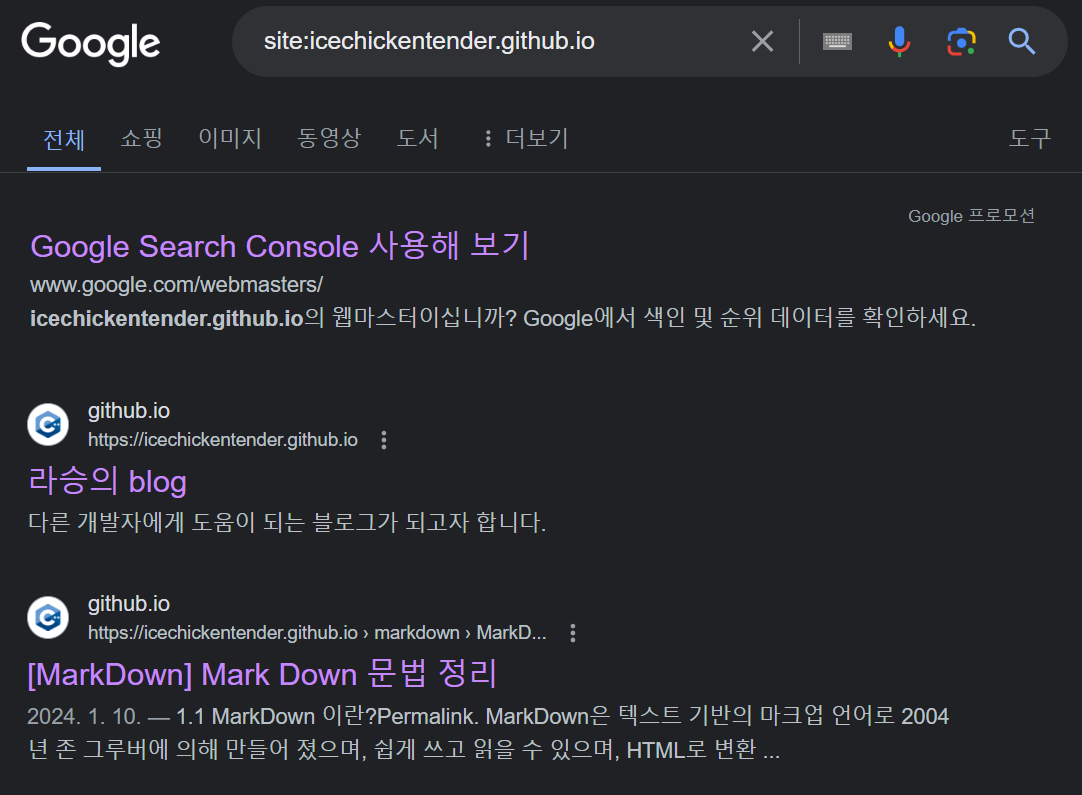Switch to the 동영상 tab
1082x795 pixels.
pos(329,138)
